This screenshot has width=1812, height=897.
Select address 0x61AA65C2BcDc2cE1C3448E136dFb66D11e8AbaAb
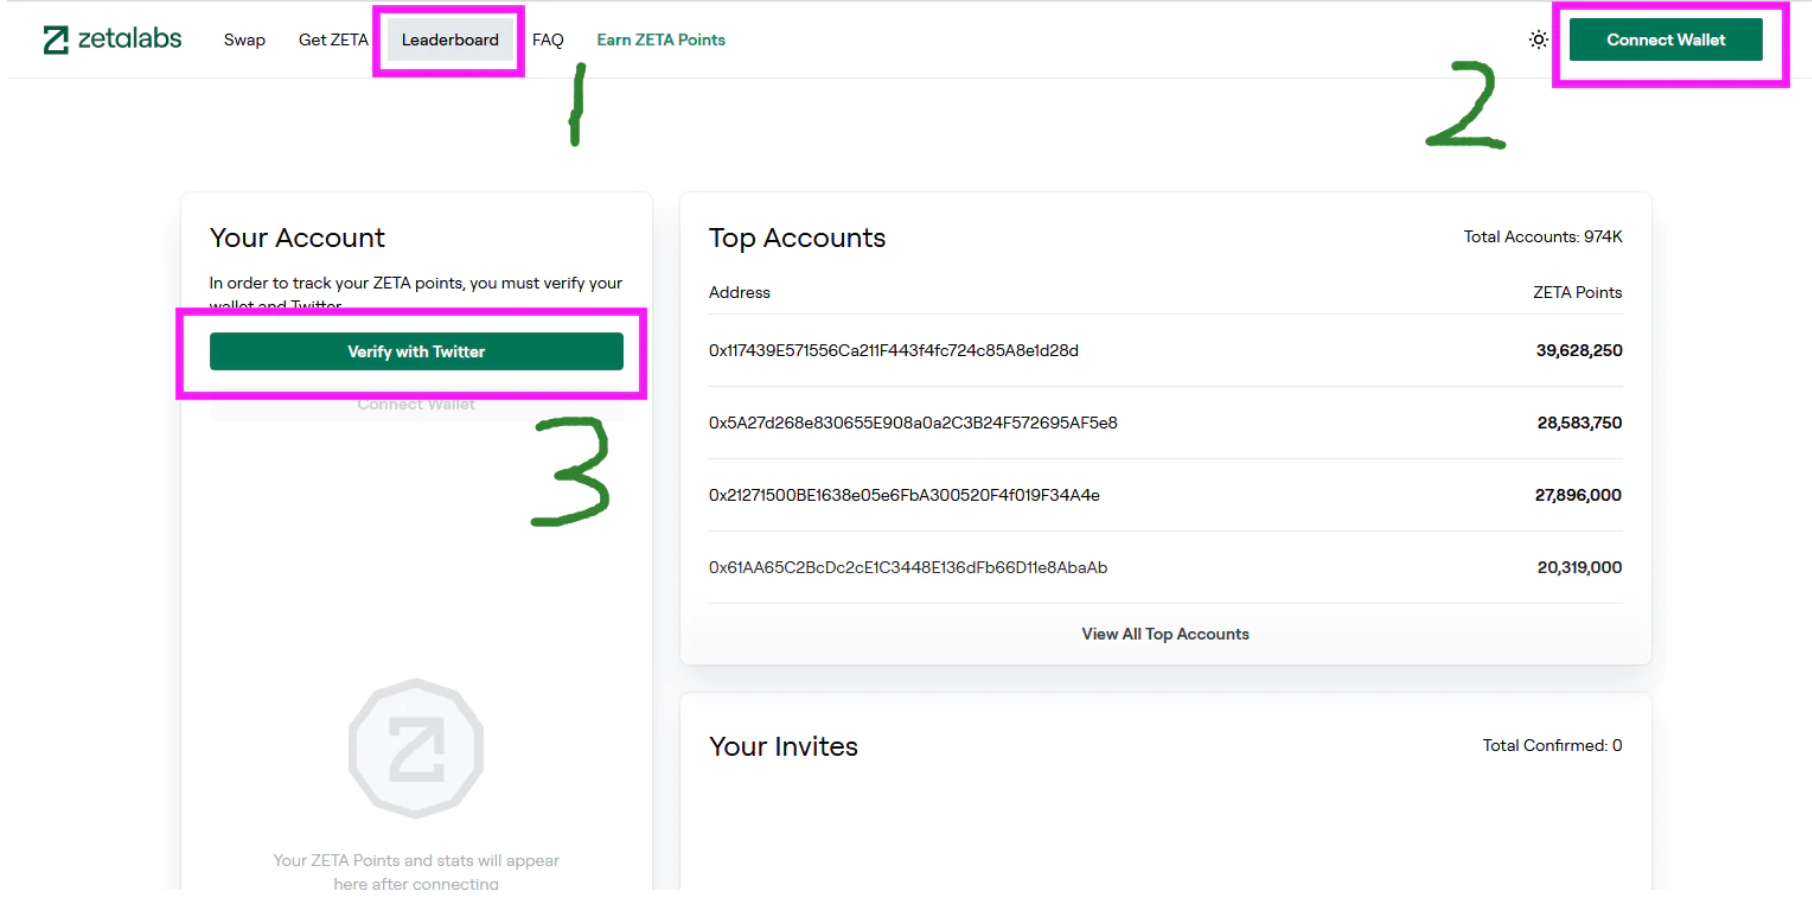[x=908, y=567]
